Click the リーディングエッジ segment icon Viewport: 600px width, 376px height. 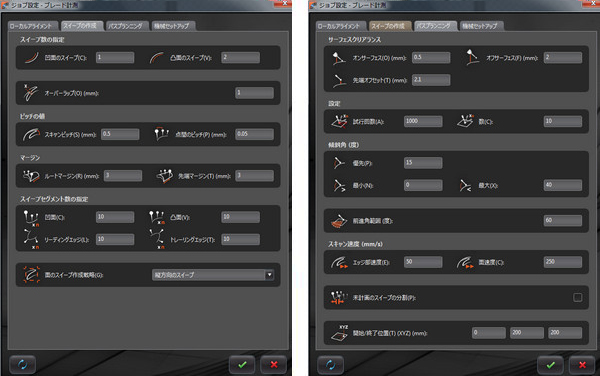click(x=31, y=239)
